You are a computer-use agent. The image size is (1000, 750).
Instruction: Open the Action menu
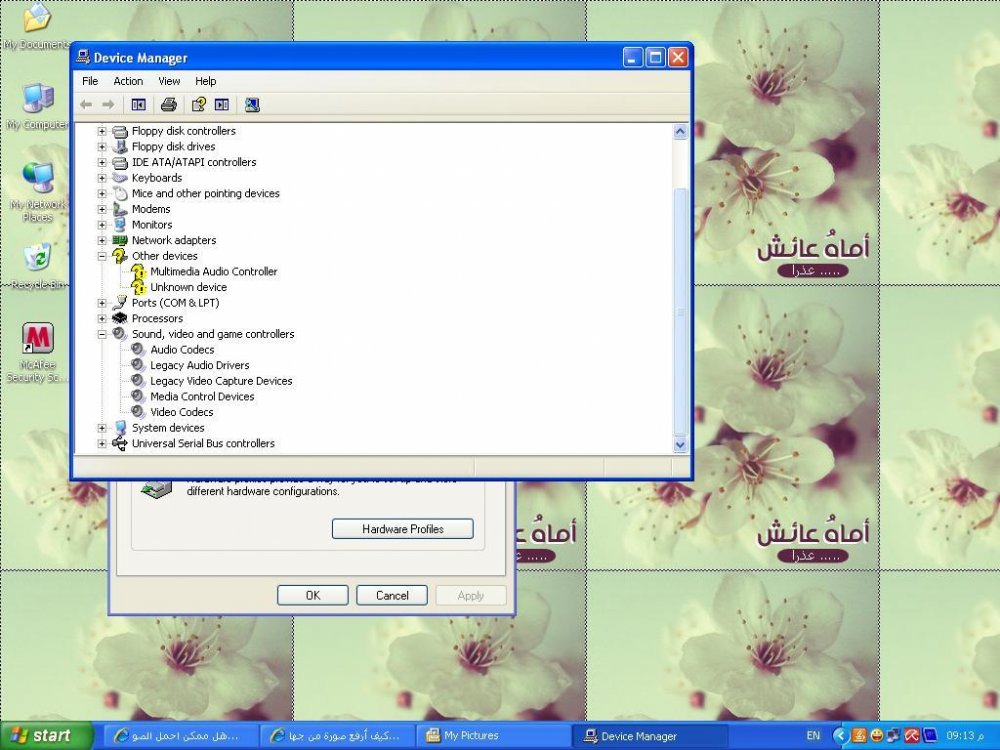128,81
